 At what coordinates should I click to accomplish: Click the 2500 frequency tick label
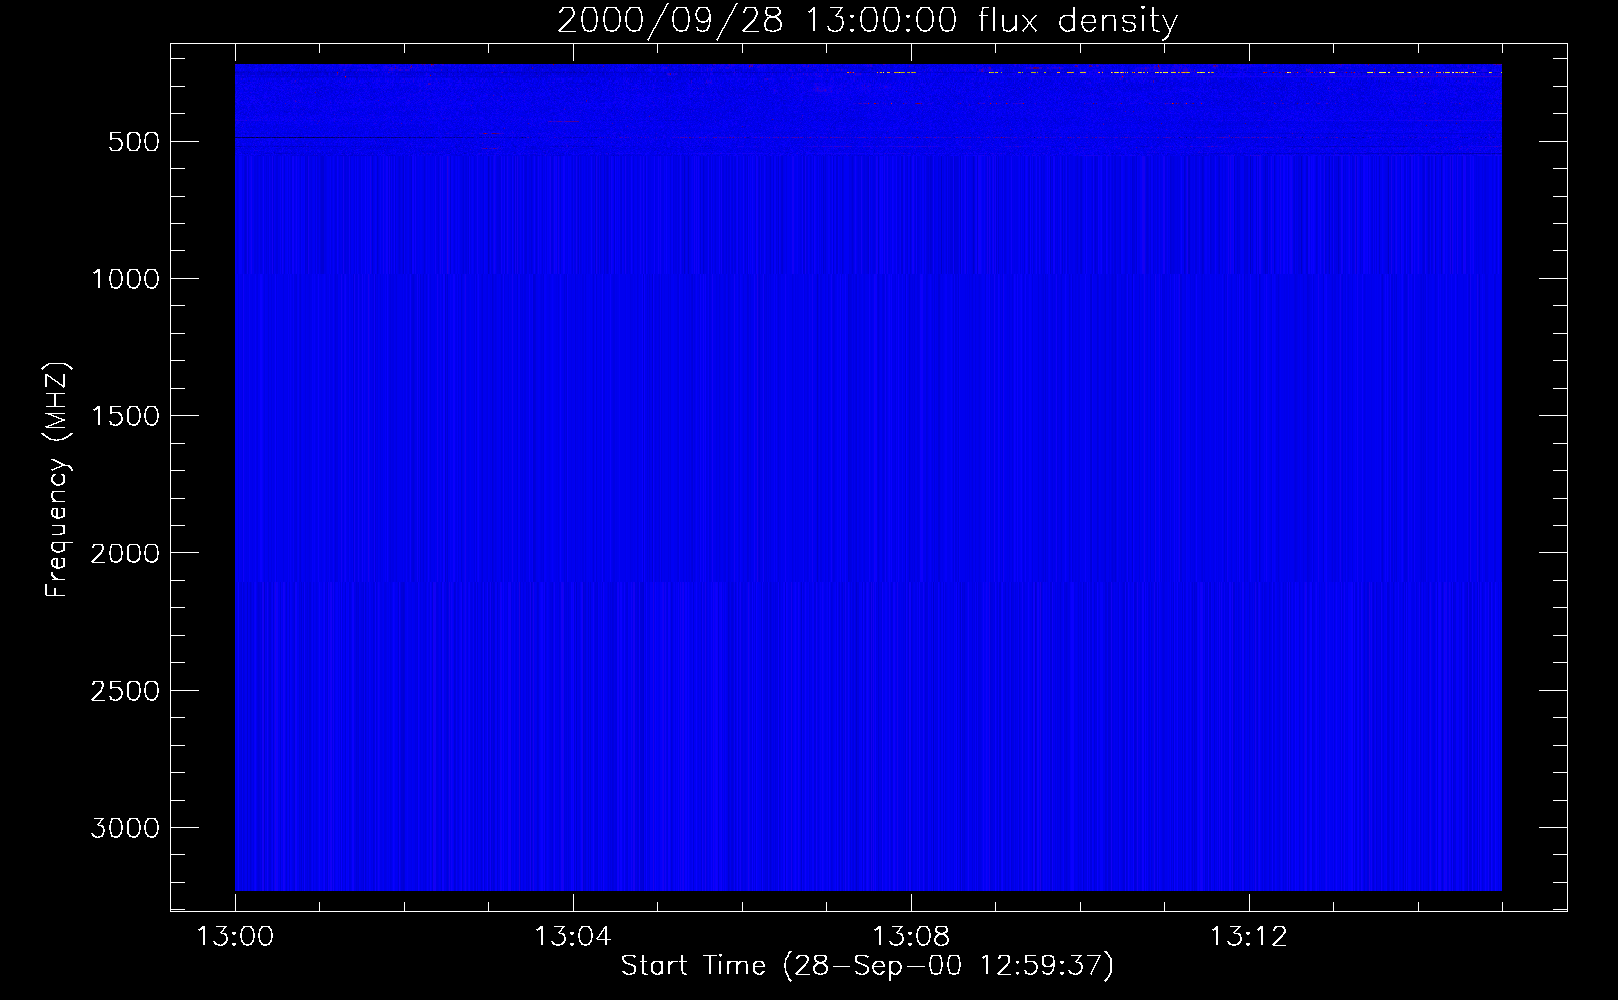pos(125,691)
